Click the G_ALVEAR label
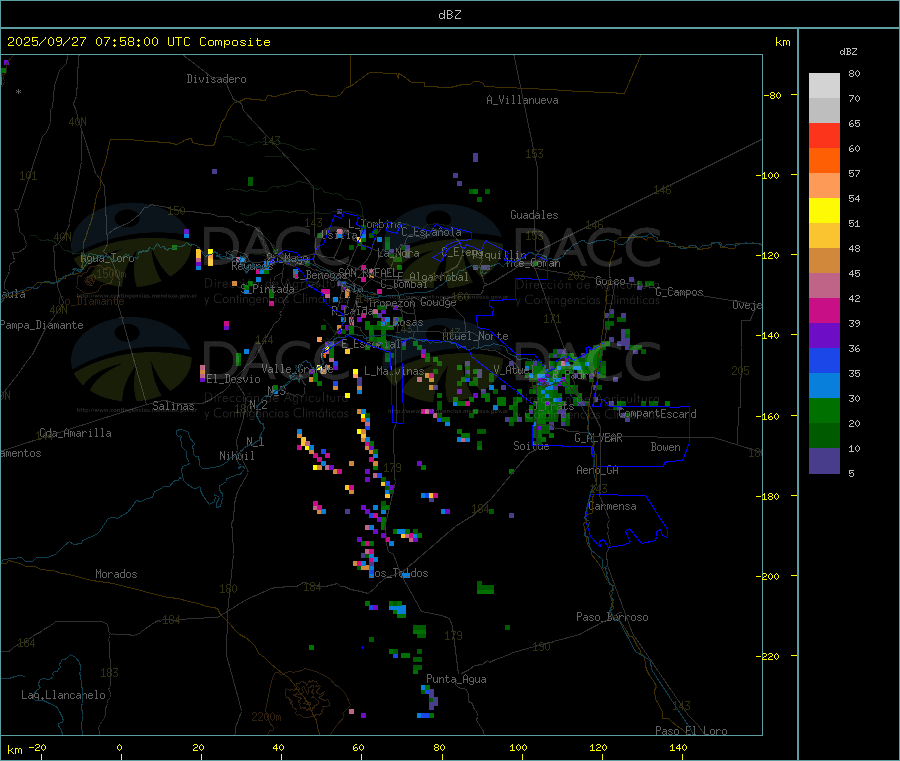Screen dimensions: 900x761 pyautogui.click(x=598, y=438)
